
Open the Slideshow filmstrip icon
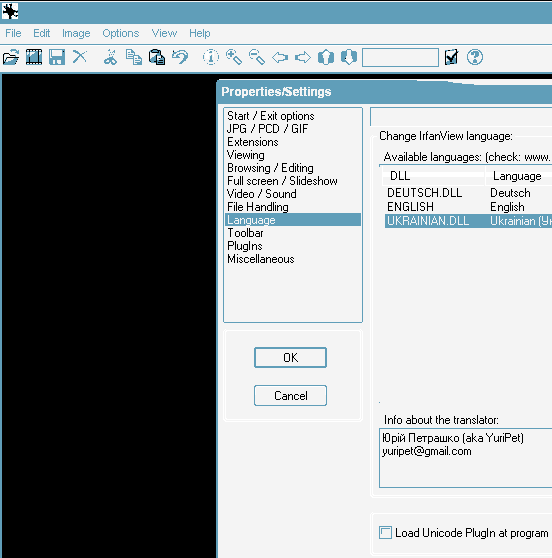click(34, 57)
